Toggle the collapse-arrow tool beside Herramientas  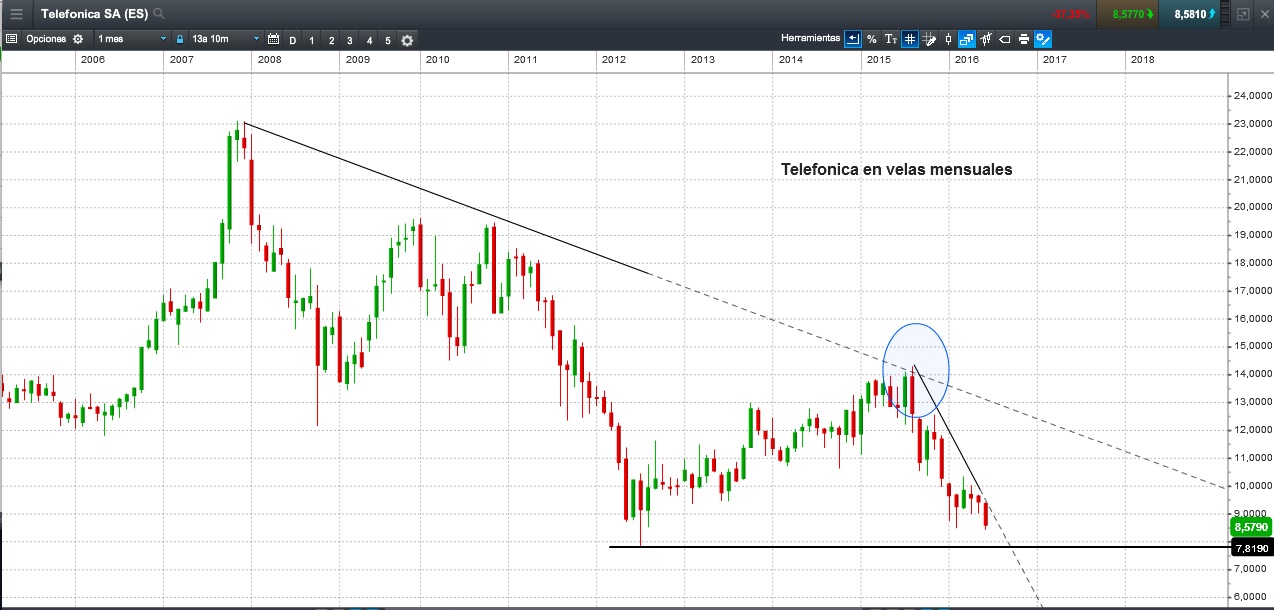tap(852, 39)
